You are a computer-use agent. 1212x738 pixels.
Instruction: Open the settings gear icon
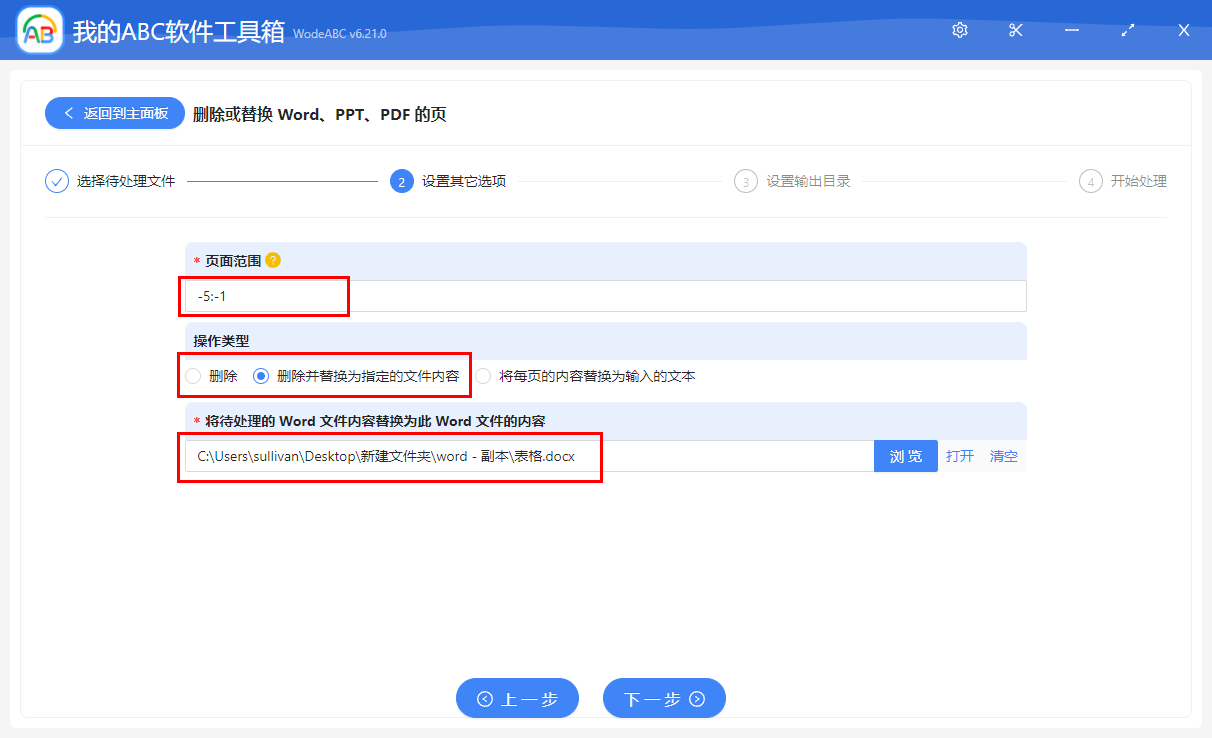pyautogui.click(x=959, y=30)
